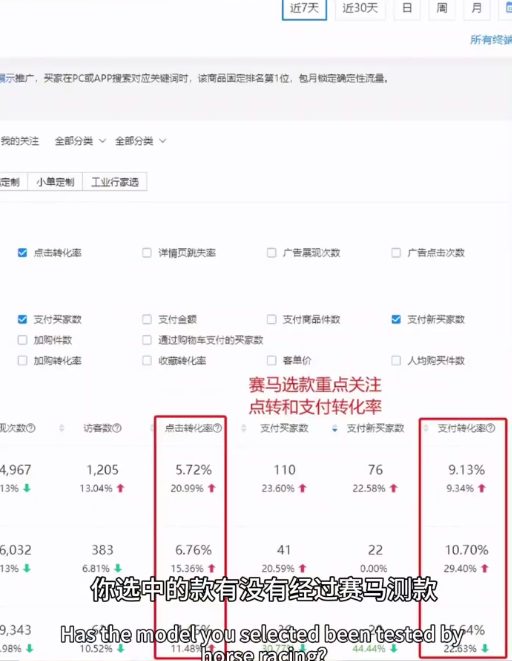The width and height of the screenshot is (512, 661).
Task: Click sort arrows left of 支付转化率 header
Action: (x=426, y=429)
